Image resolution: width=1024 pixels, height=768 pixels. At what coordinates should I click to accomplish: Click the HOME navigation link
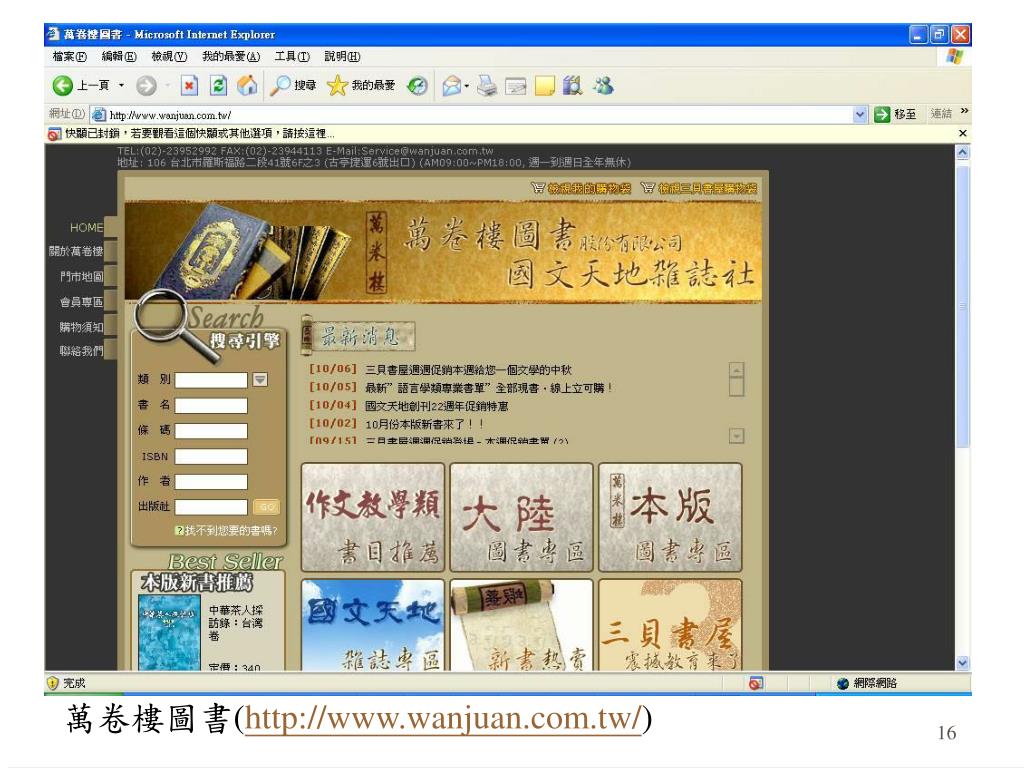[86, 227]
